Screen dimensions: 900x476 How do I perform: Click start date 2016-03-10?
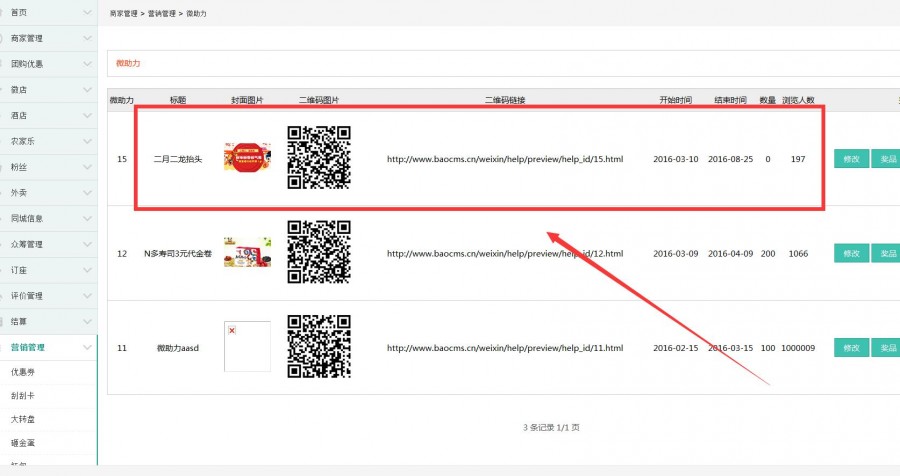pos(676,159)
